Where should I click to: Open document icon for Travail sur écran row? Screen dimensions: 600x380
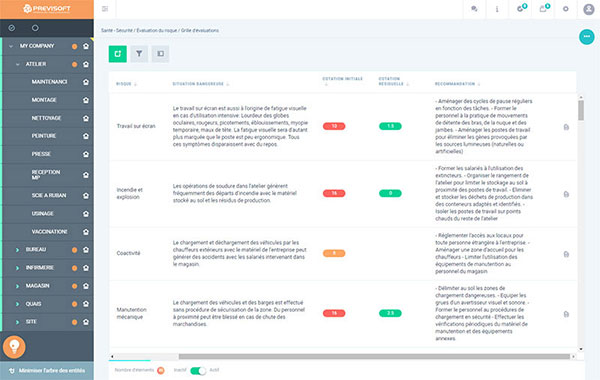coord(566,127)
